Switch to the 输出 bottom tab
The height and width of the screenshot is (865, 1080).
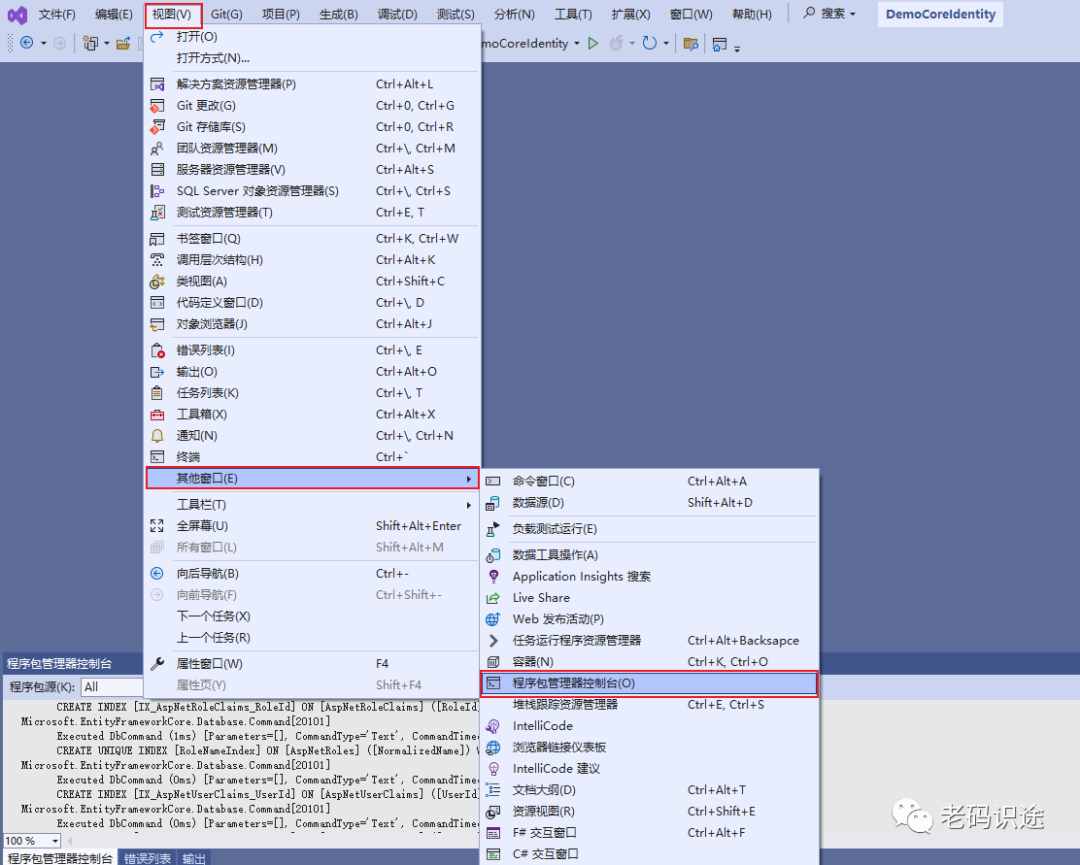pos(194,857)
